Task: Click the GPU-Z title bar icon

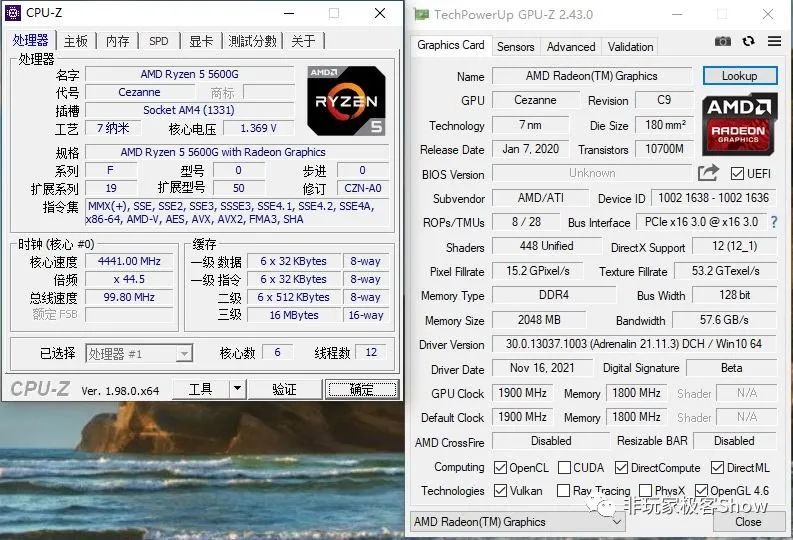Action: 421,14
